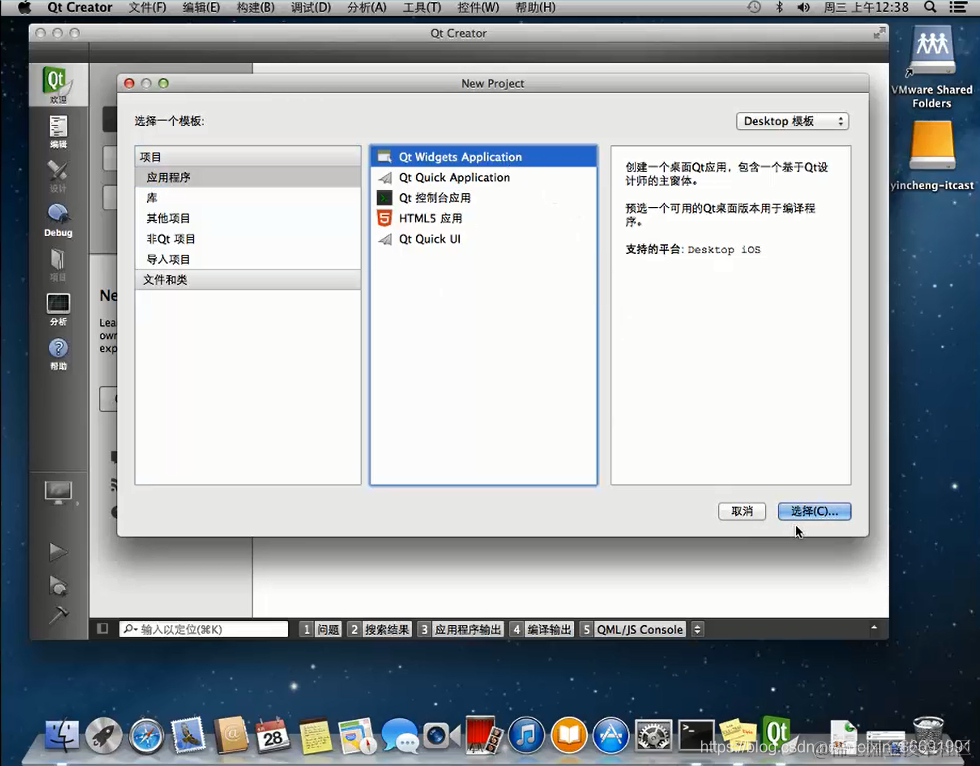This screenshot has height=766, width=980.
Task: Click the green Run button
Action: (x=58, y=551)
